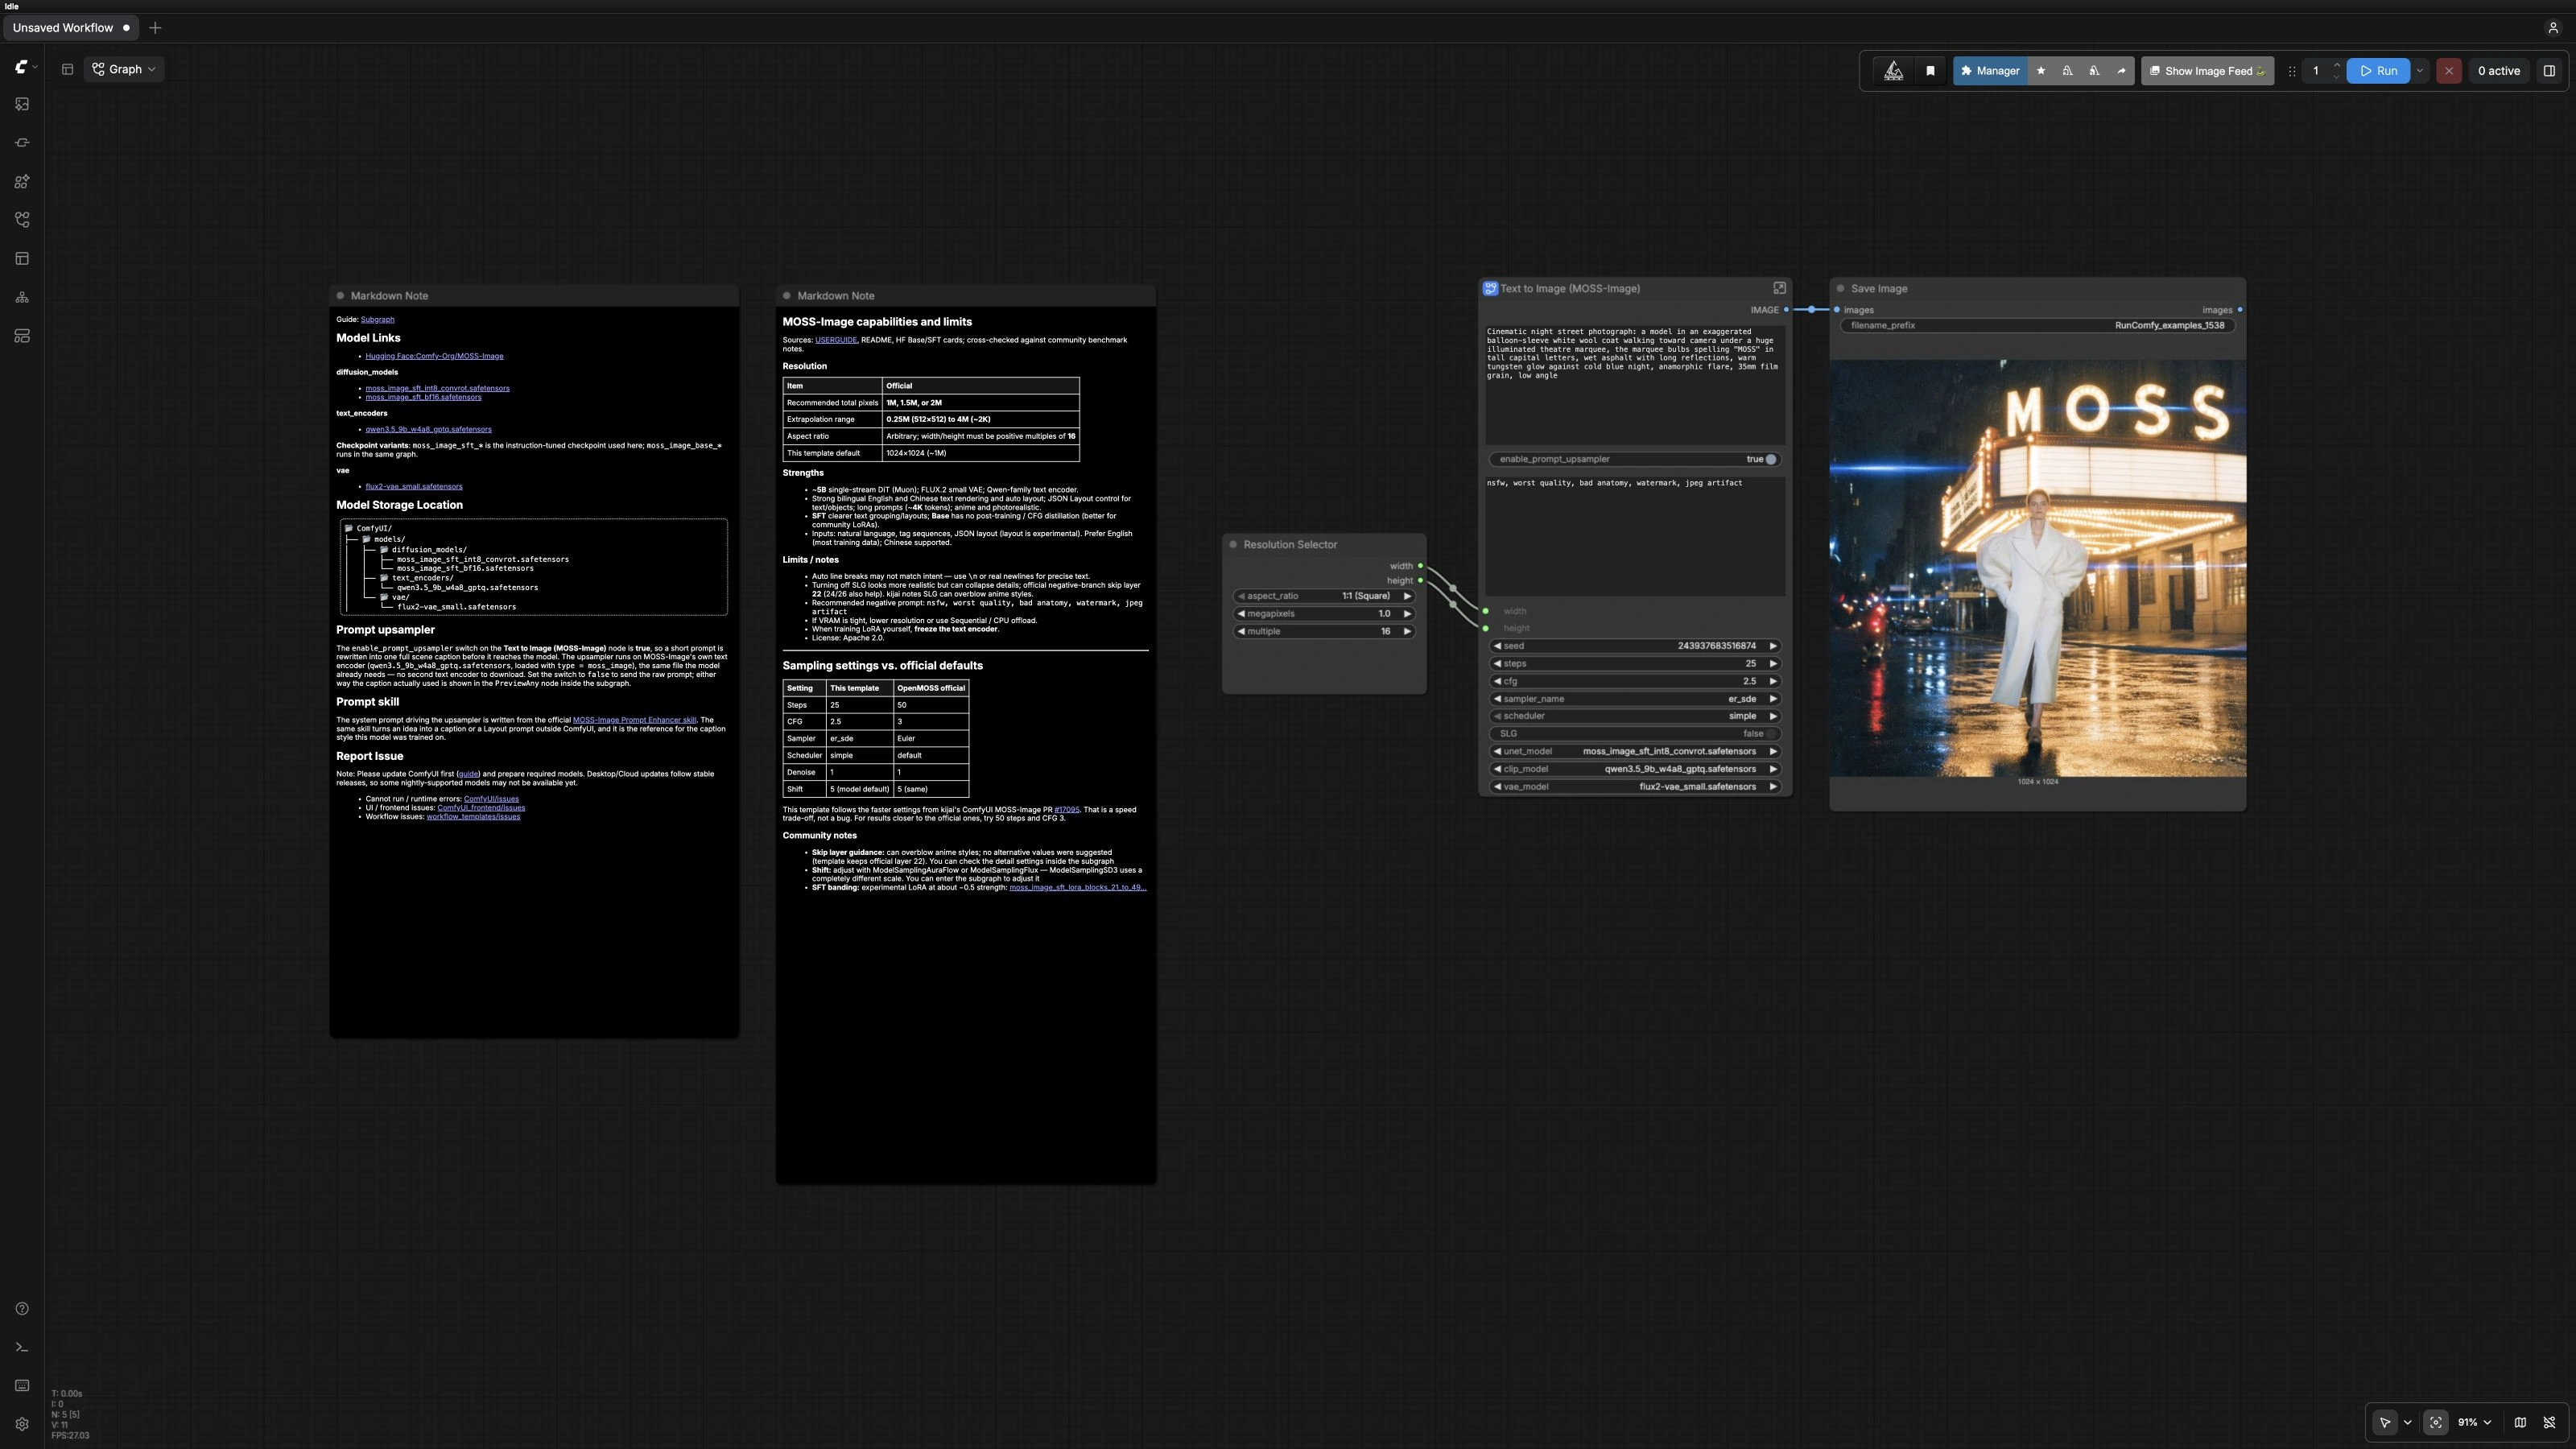This screenshot has width=2576, height=1449.
Task: Open the templates layout sidebar icon
Action: pyautogui.click(x=22, y=259)
